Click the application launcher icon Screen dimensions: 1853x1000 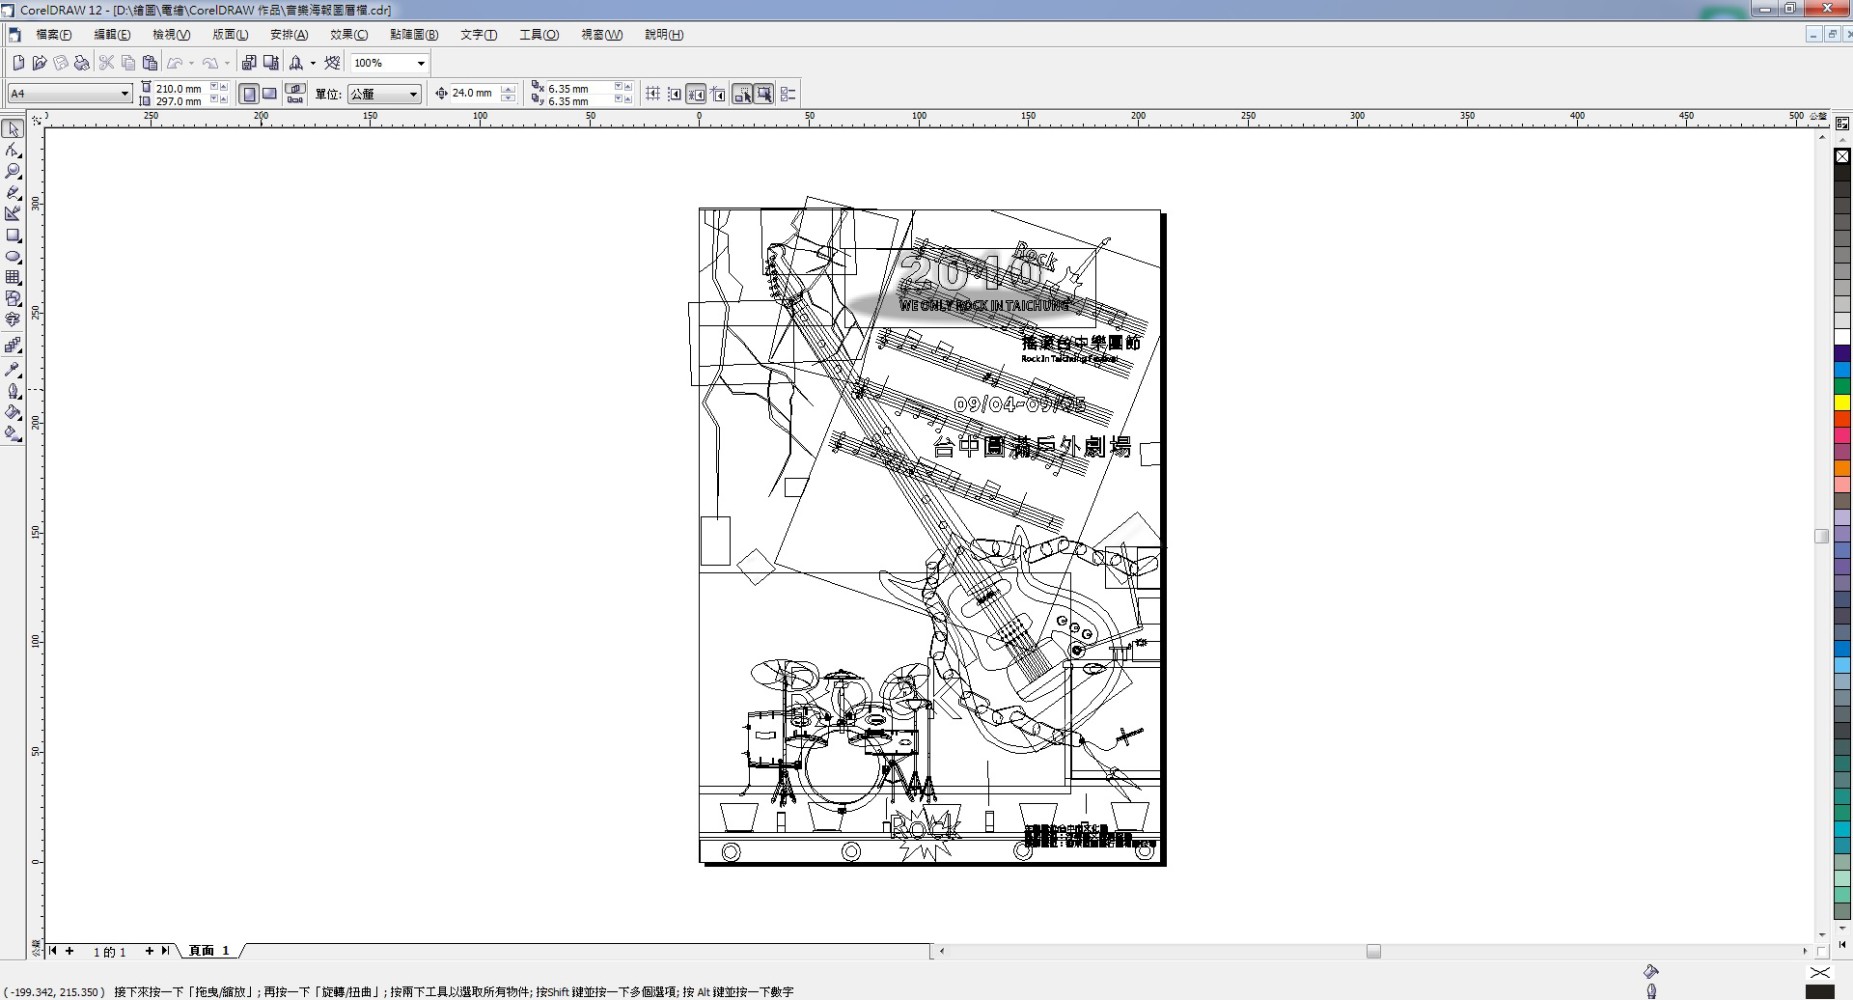(x=296, y=63)
